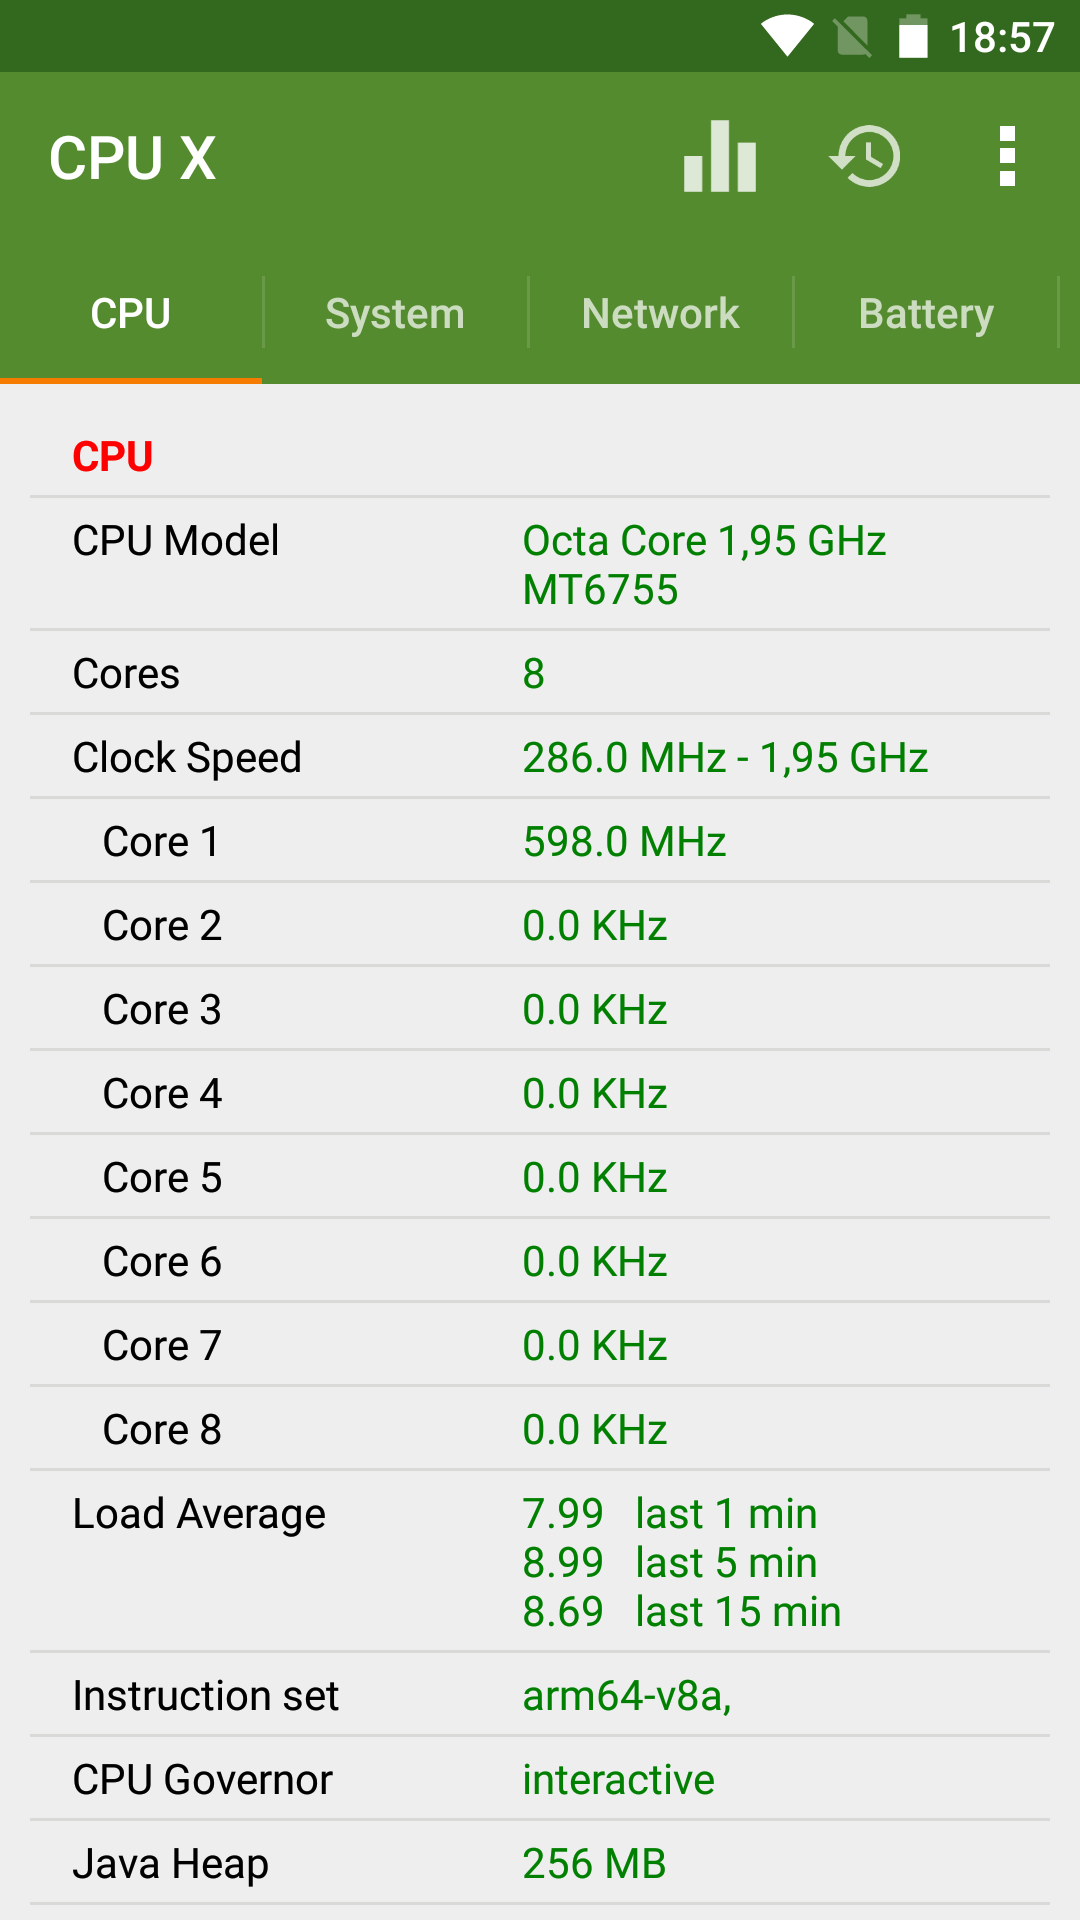The height and width of the screenshot is (1920, 1080).
Task: Tap the battery status bar icon
Action: [913, 37]
